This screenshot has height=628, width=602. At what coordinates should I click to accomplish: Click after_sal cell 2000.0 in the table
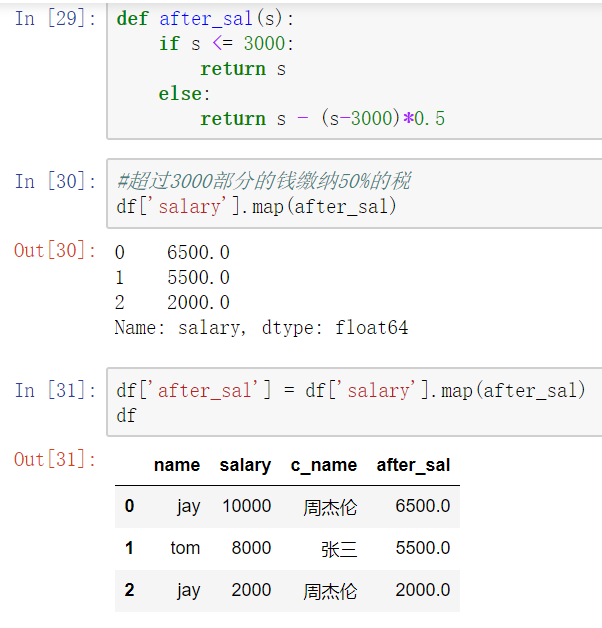tap(423, 590)
